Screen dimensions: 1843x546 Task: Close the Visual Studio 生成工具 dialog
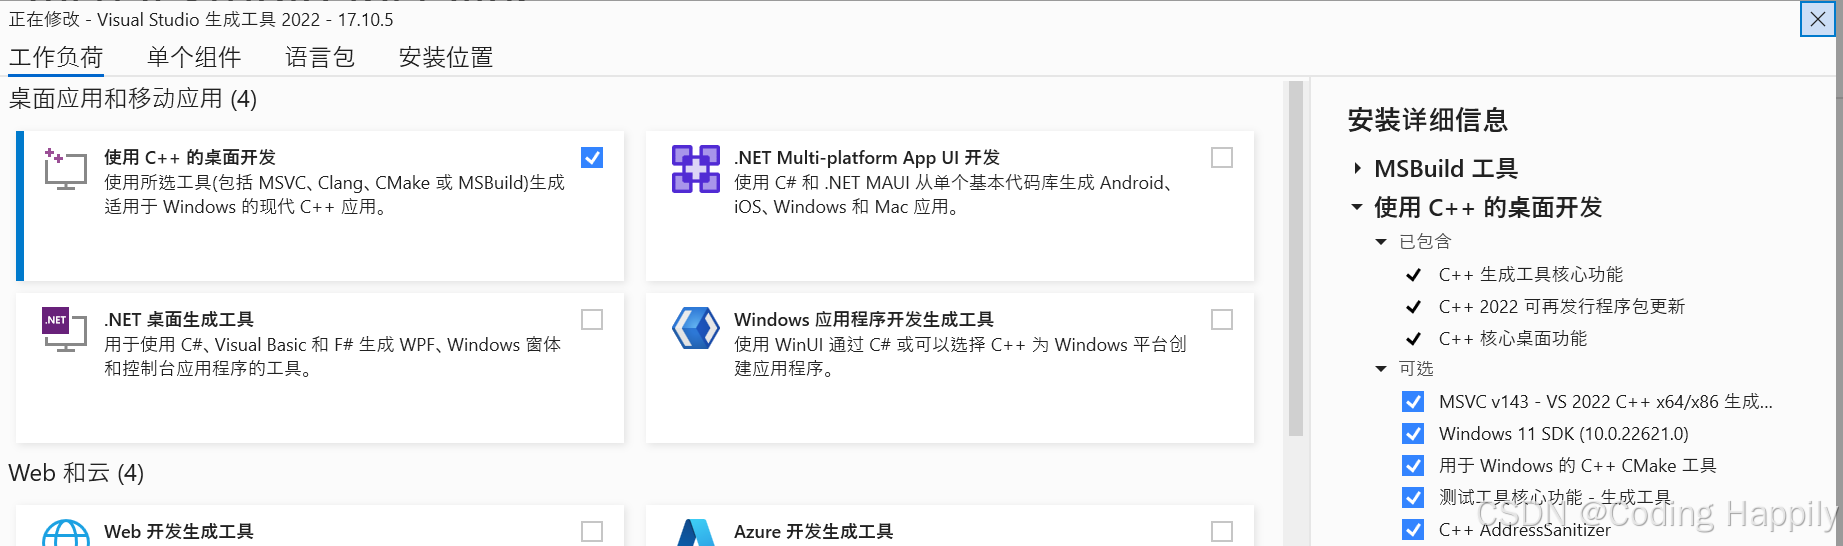point(1818,19)
